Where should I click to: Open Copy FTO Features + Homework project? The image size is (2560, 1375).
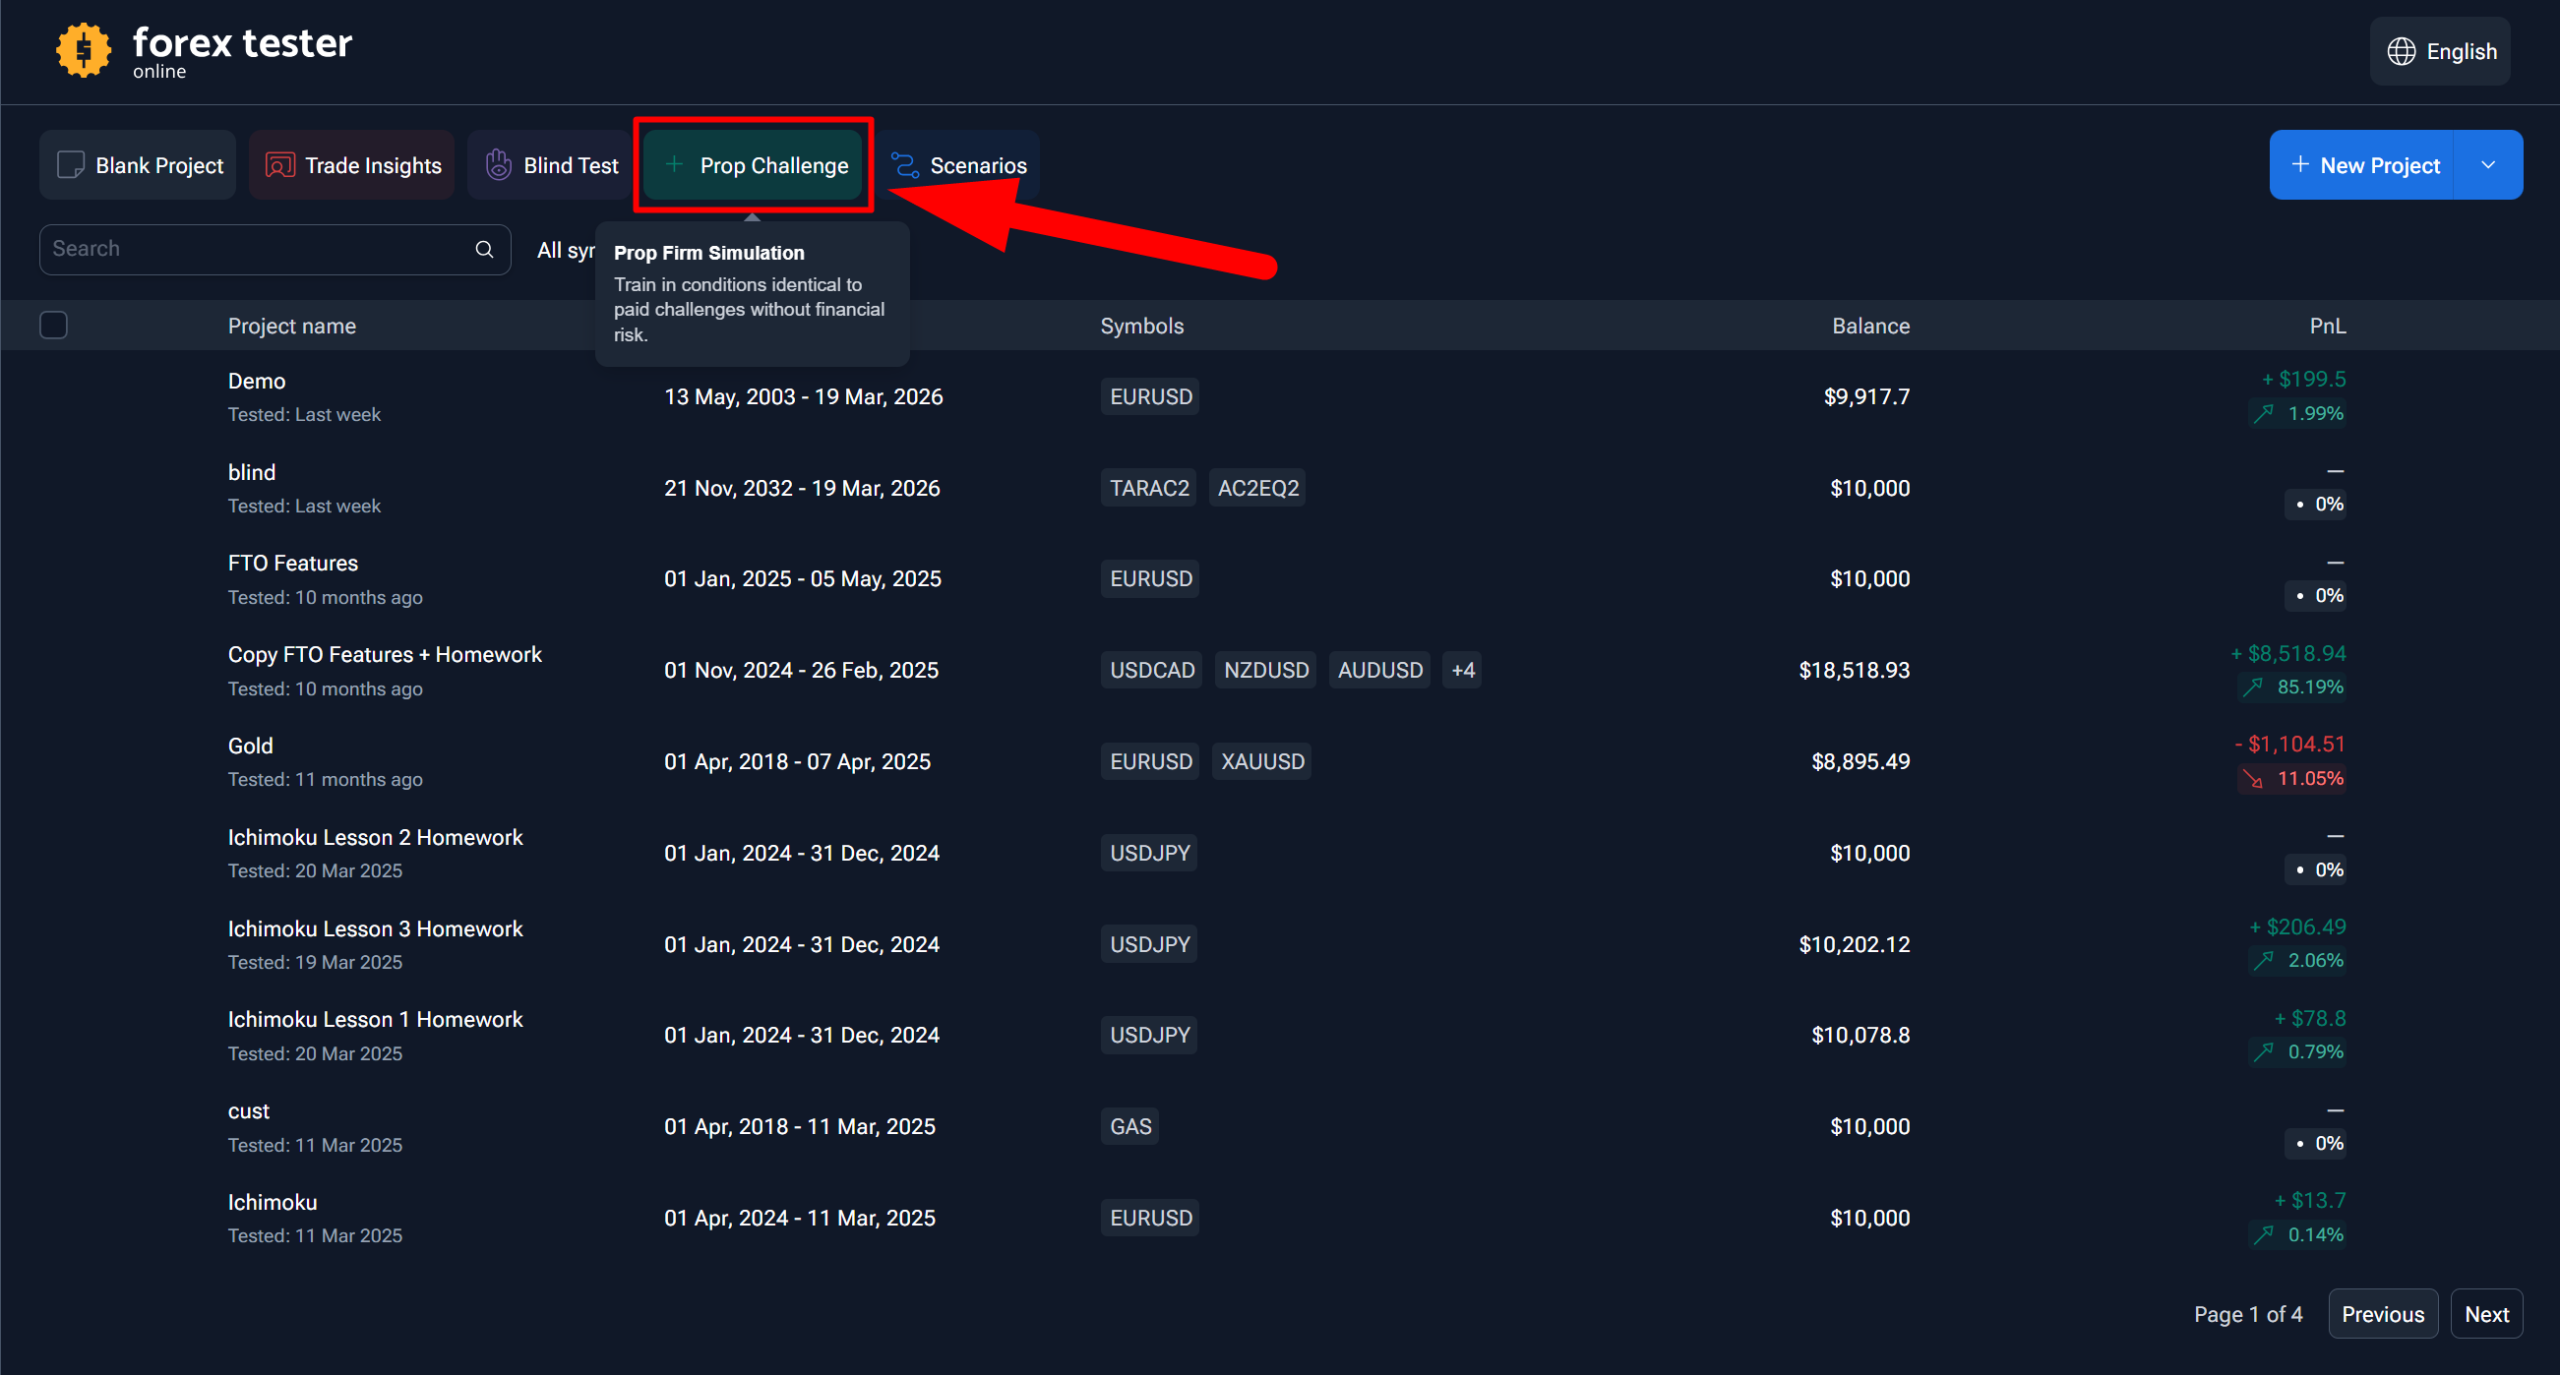tap(385, 654)
